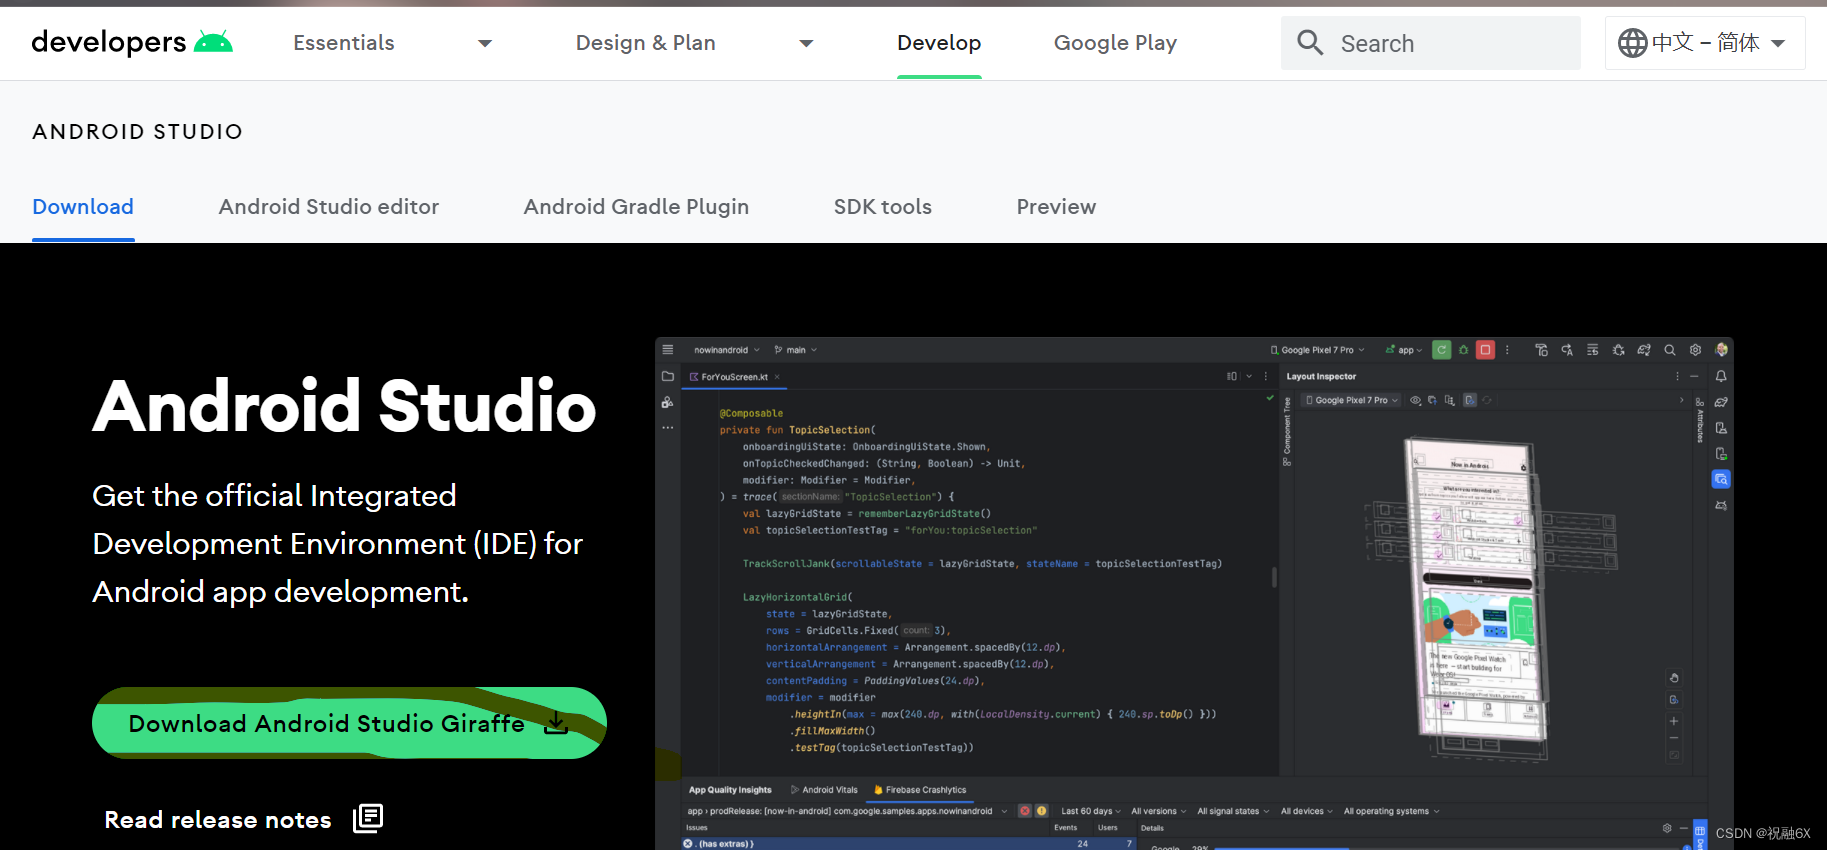The height and width of the screenshot is (850, 1827).
Task: Click the '(has extras)' issue row
Action: (909, 844)
